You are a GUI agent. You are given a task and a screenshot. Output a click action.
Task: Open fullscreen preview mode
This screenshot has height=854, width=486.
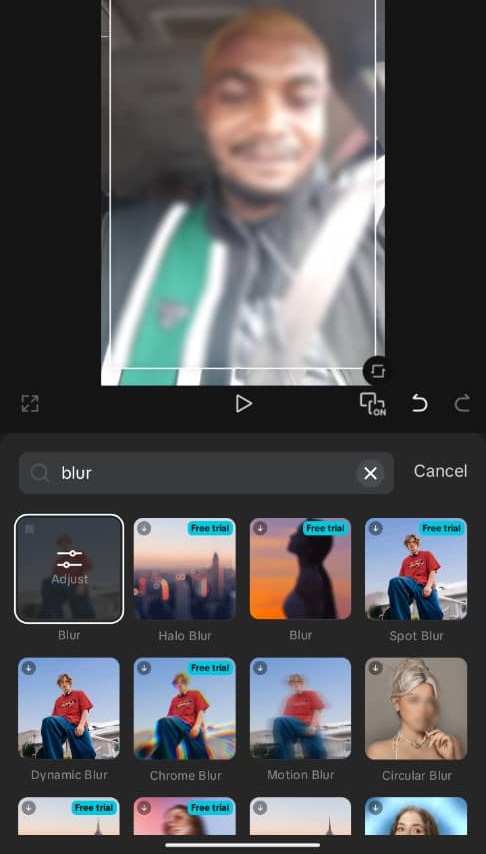(x=30, y=404)
